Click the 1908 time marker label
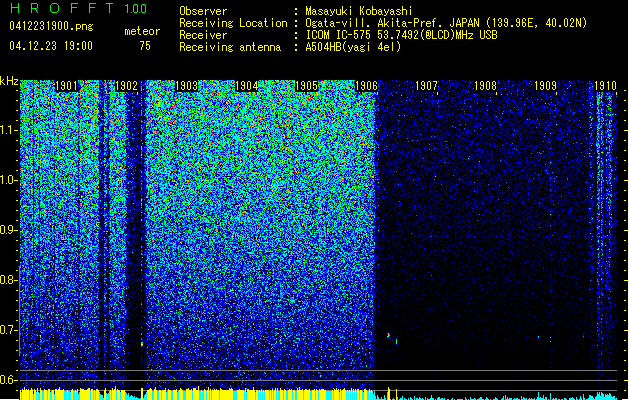This screenshot has height=400, width=629. (485, 86)
